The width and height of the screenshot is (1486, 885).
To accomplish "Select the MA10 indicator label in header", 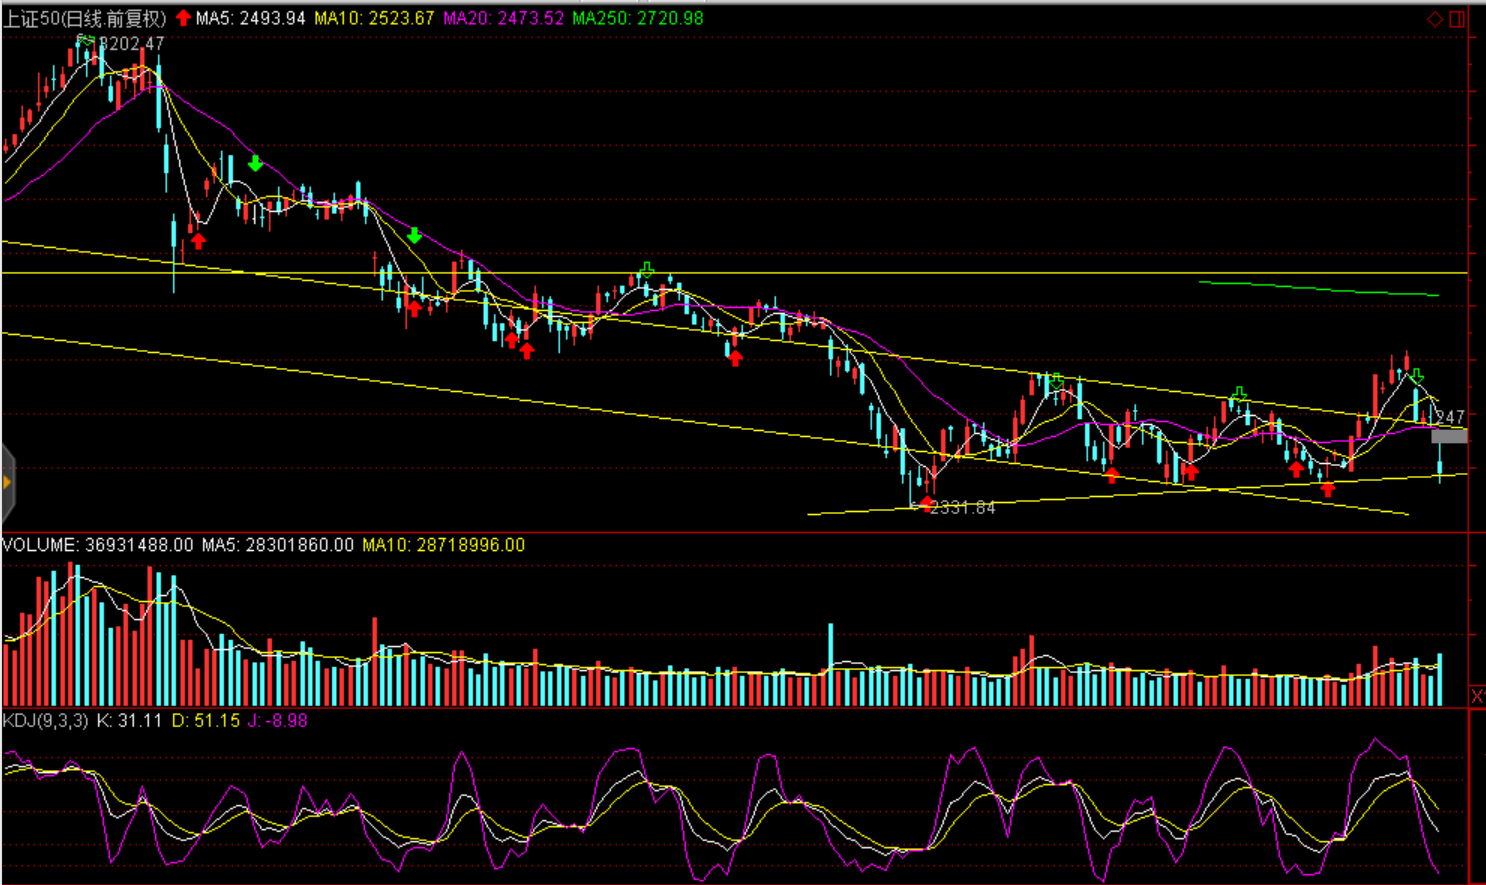I will (374, 18).
